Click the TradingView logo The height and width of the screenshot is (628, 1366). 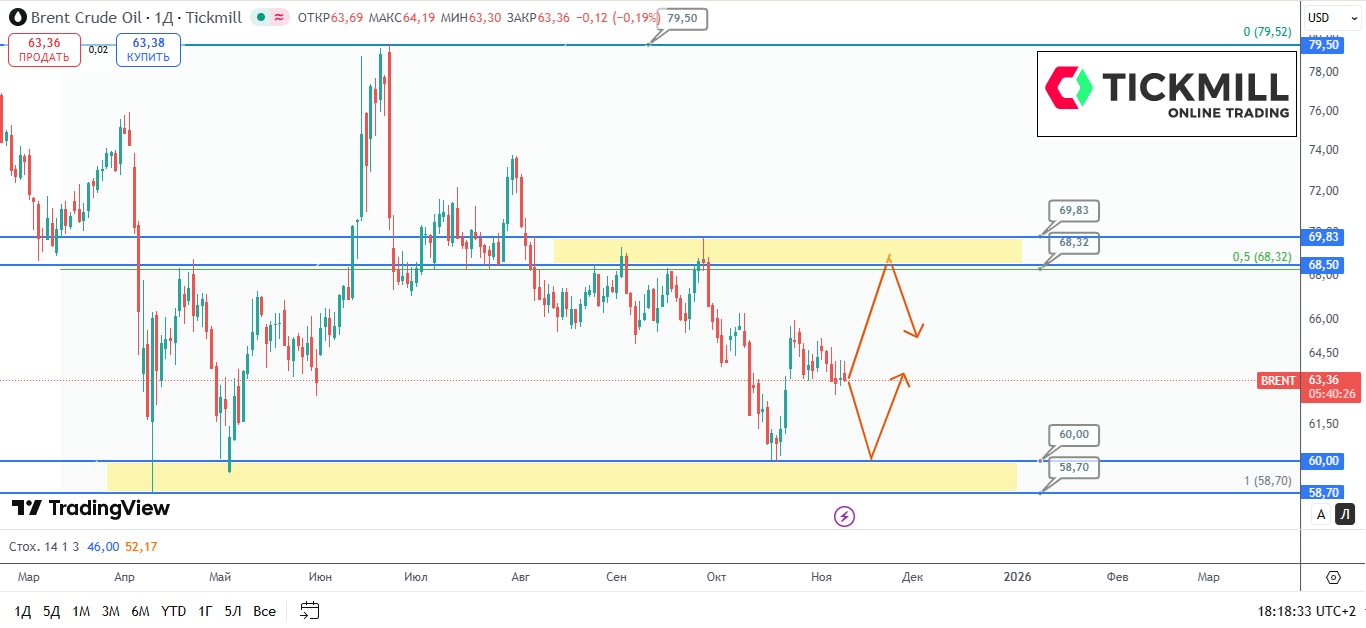point(91,508)
